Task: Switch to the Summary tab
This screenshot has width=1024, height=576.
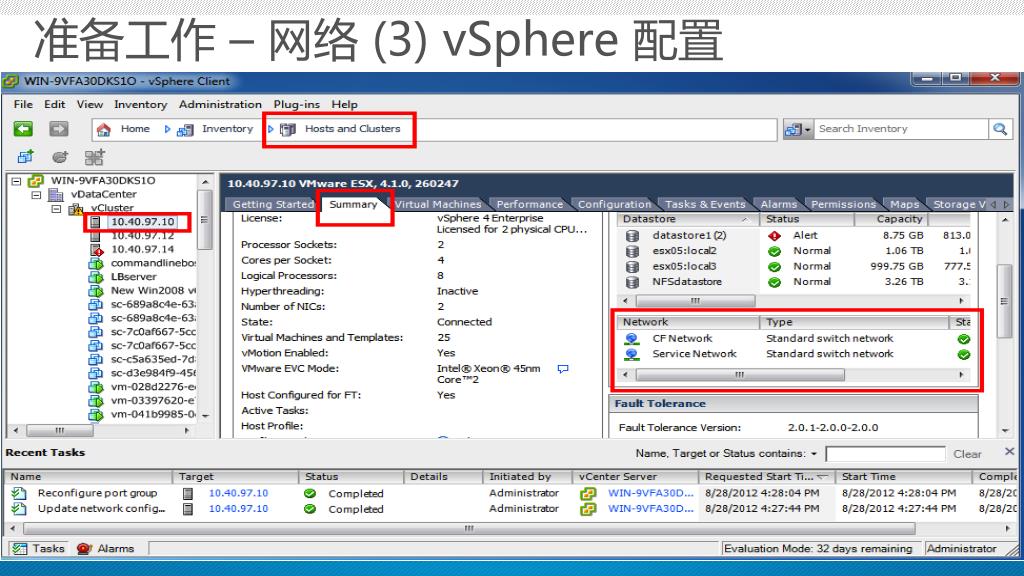Action: click(x=353, y=204)
